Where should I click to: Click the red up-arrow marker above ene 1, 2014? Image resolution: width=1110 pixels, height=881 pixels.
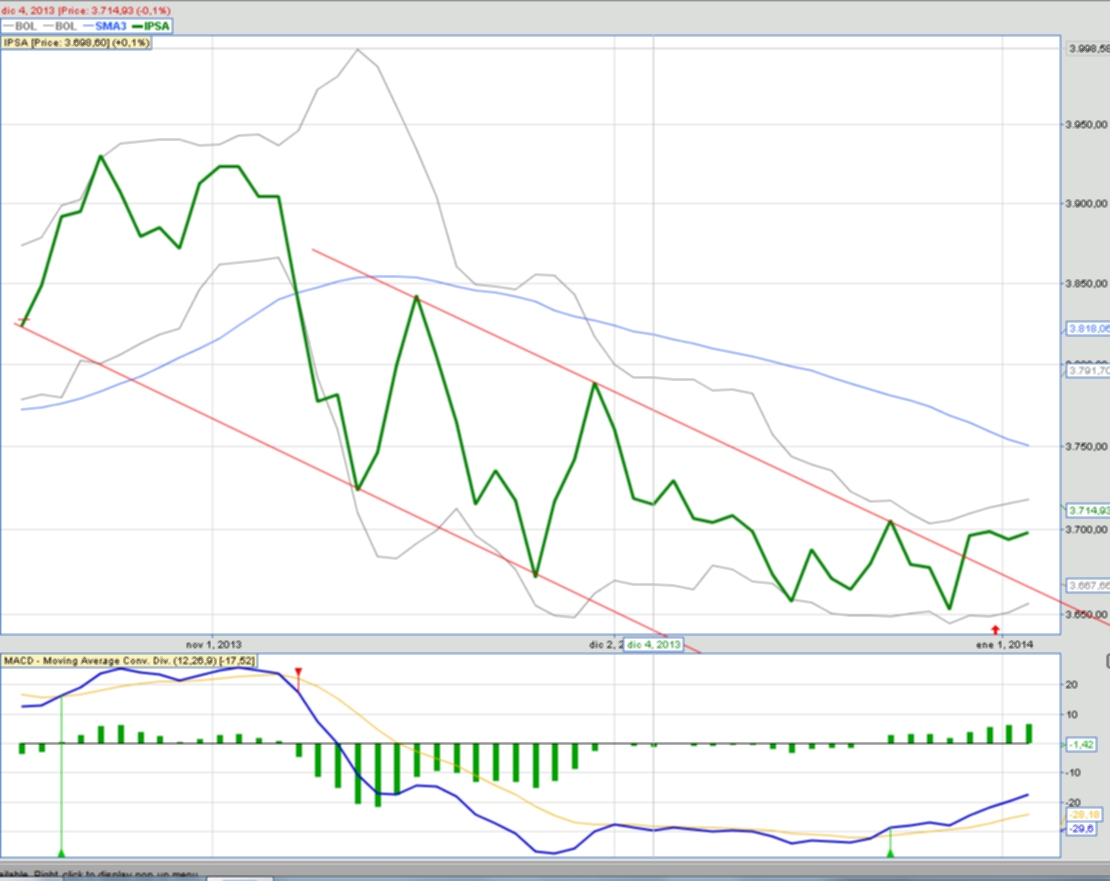pos(995,630)
